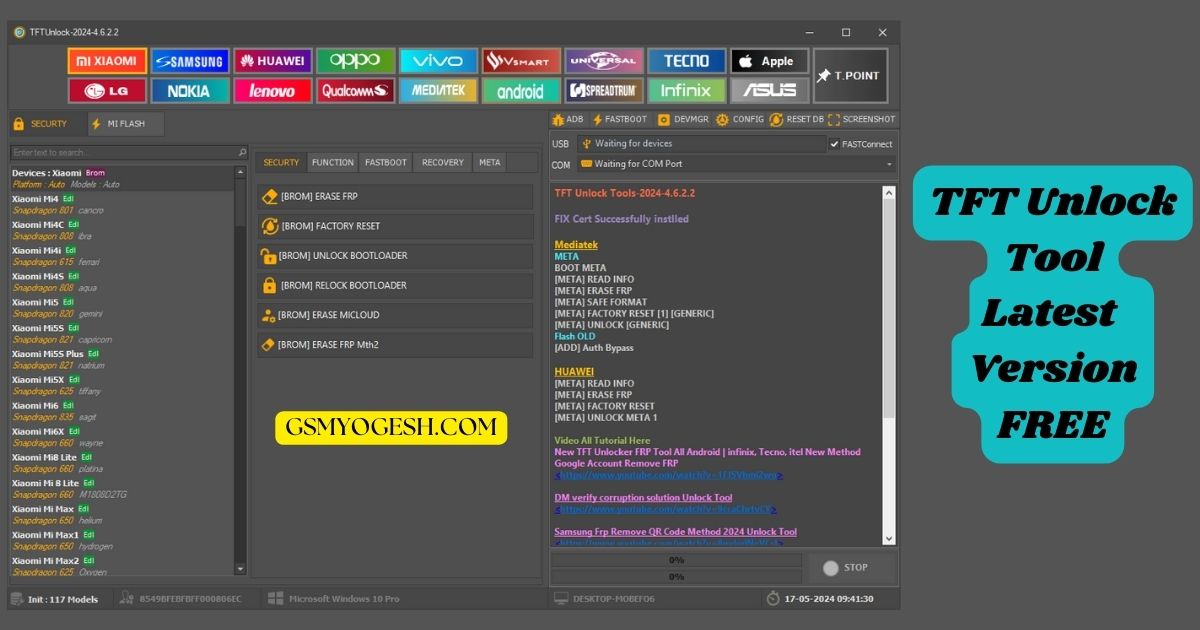
Task: Select Xiaomi Mi Max helium device
Action: click(121, 515)
